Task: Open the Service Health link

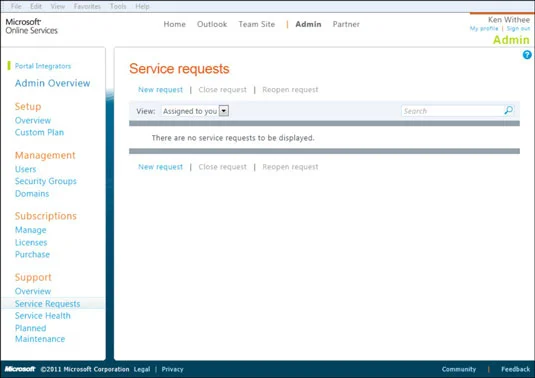Action: coord(42,316)
